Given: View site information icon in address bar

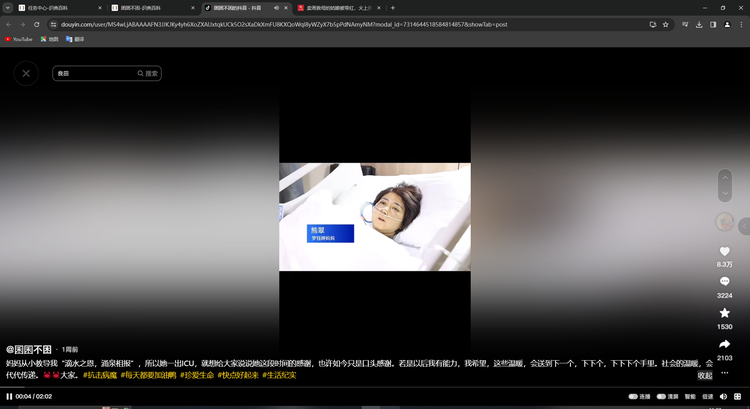Looking at the screenshot, I should click(54, 24).
